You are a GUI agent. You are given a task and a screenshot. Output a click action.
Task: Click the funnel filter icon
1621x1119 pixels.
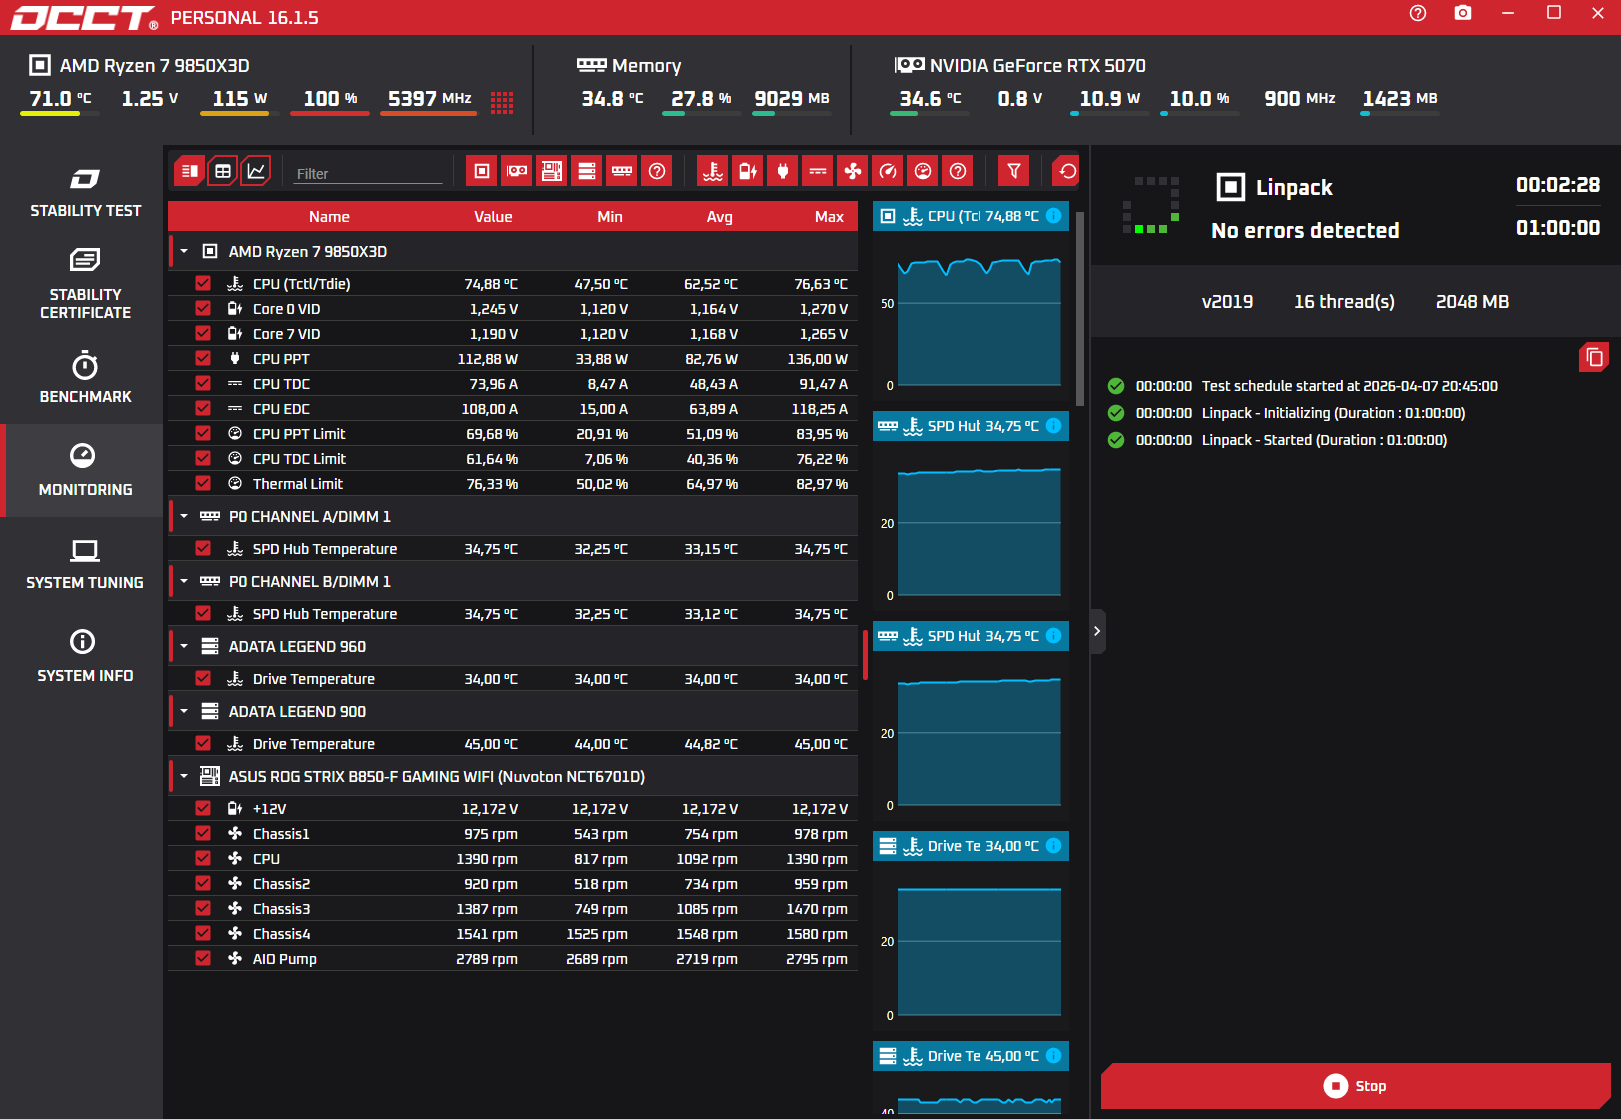click(x=1014, y=171)
